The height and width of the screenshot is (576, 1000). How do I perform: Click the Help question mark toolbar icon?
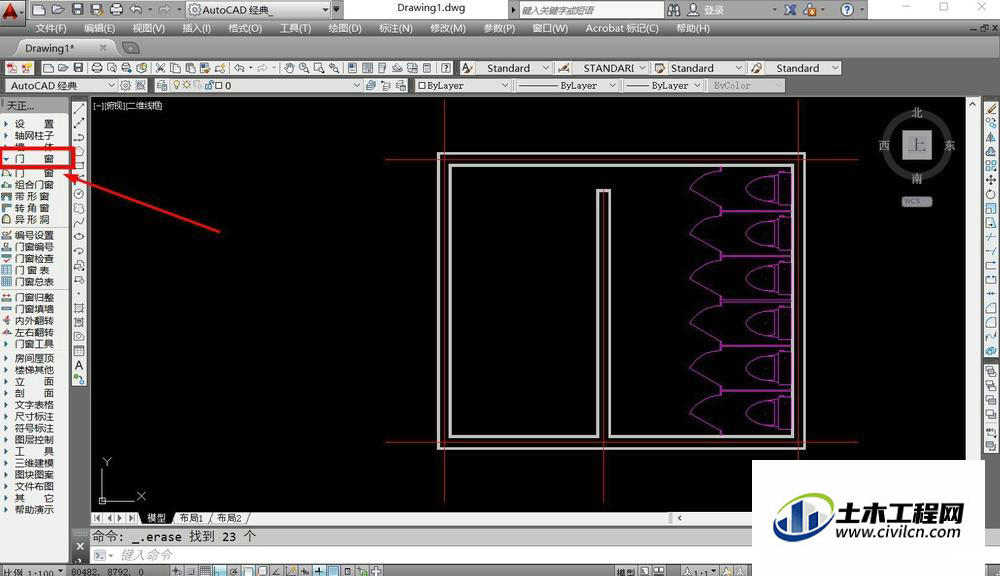click(446, 68)
